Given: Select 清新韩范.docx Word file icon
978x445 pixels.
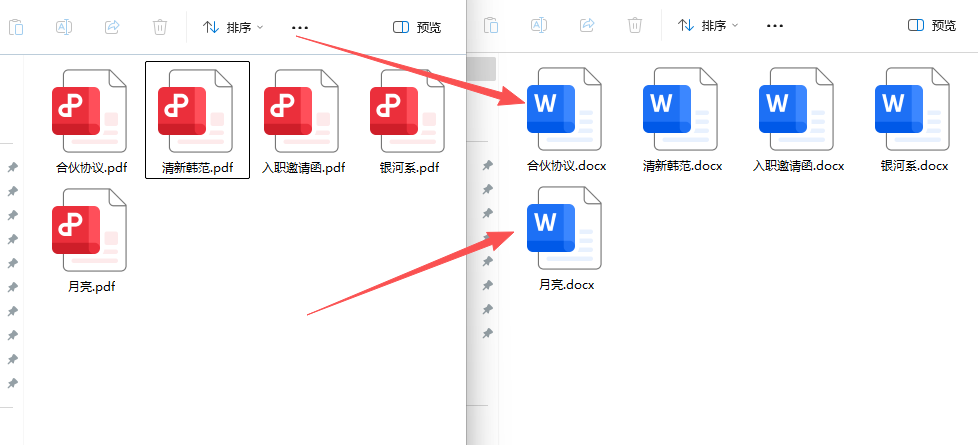Looking at the screenshot, I should [680, 109].
